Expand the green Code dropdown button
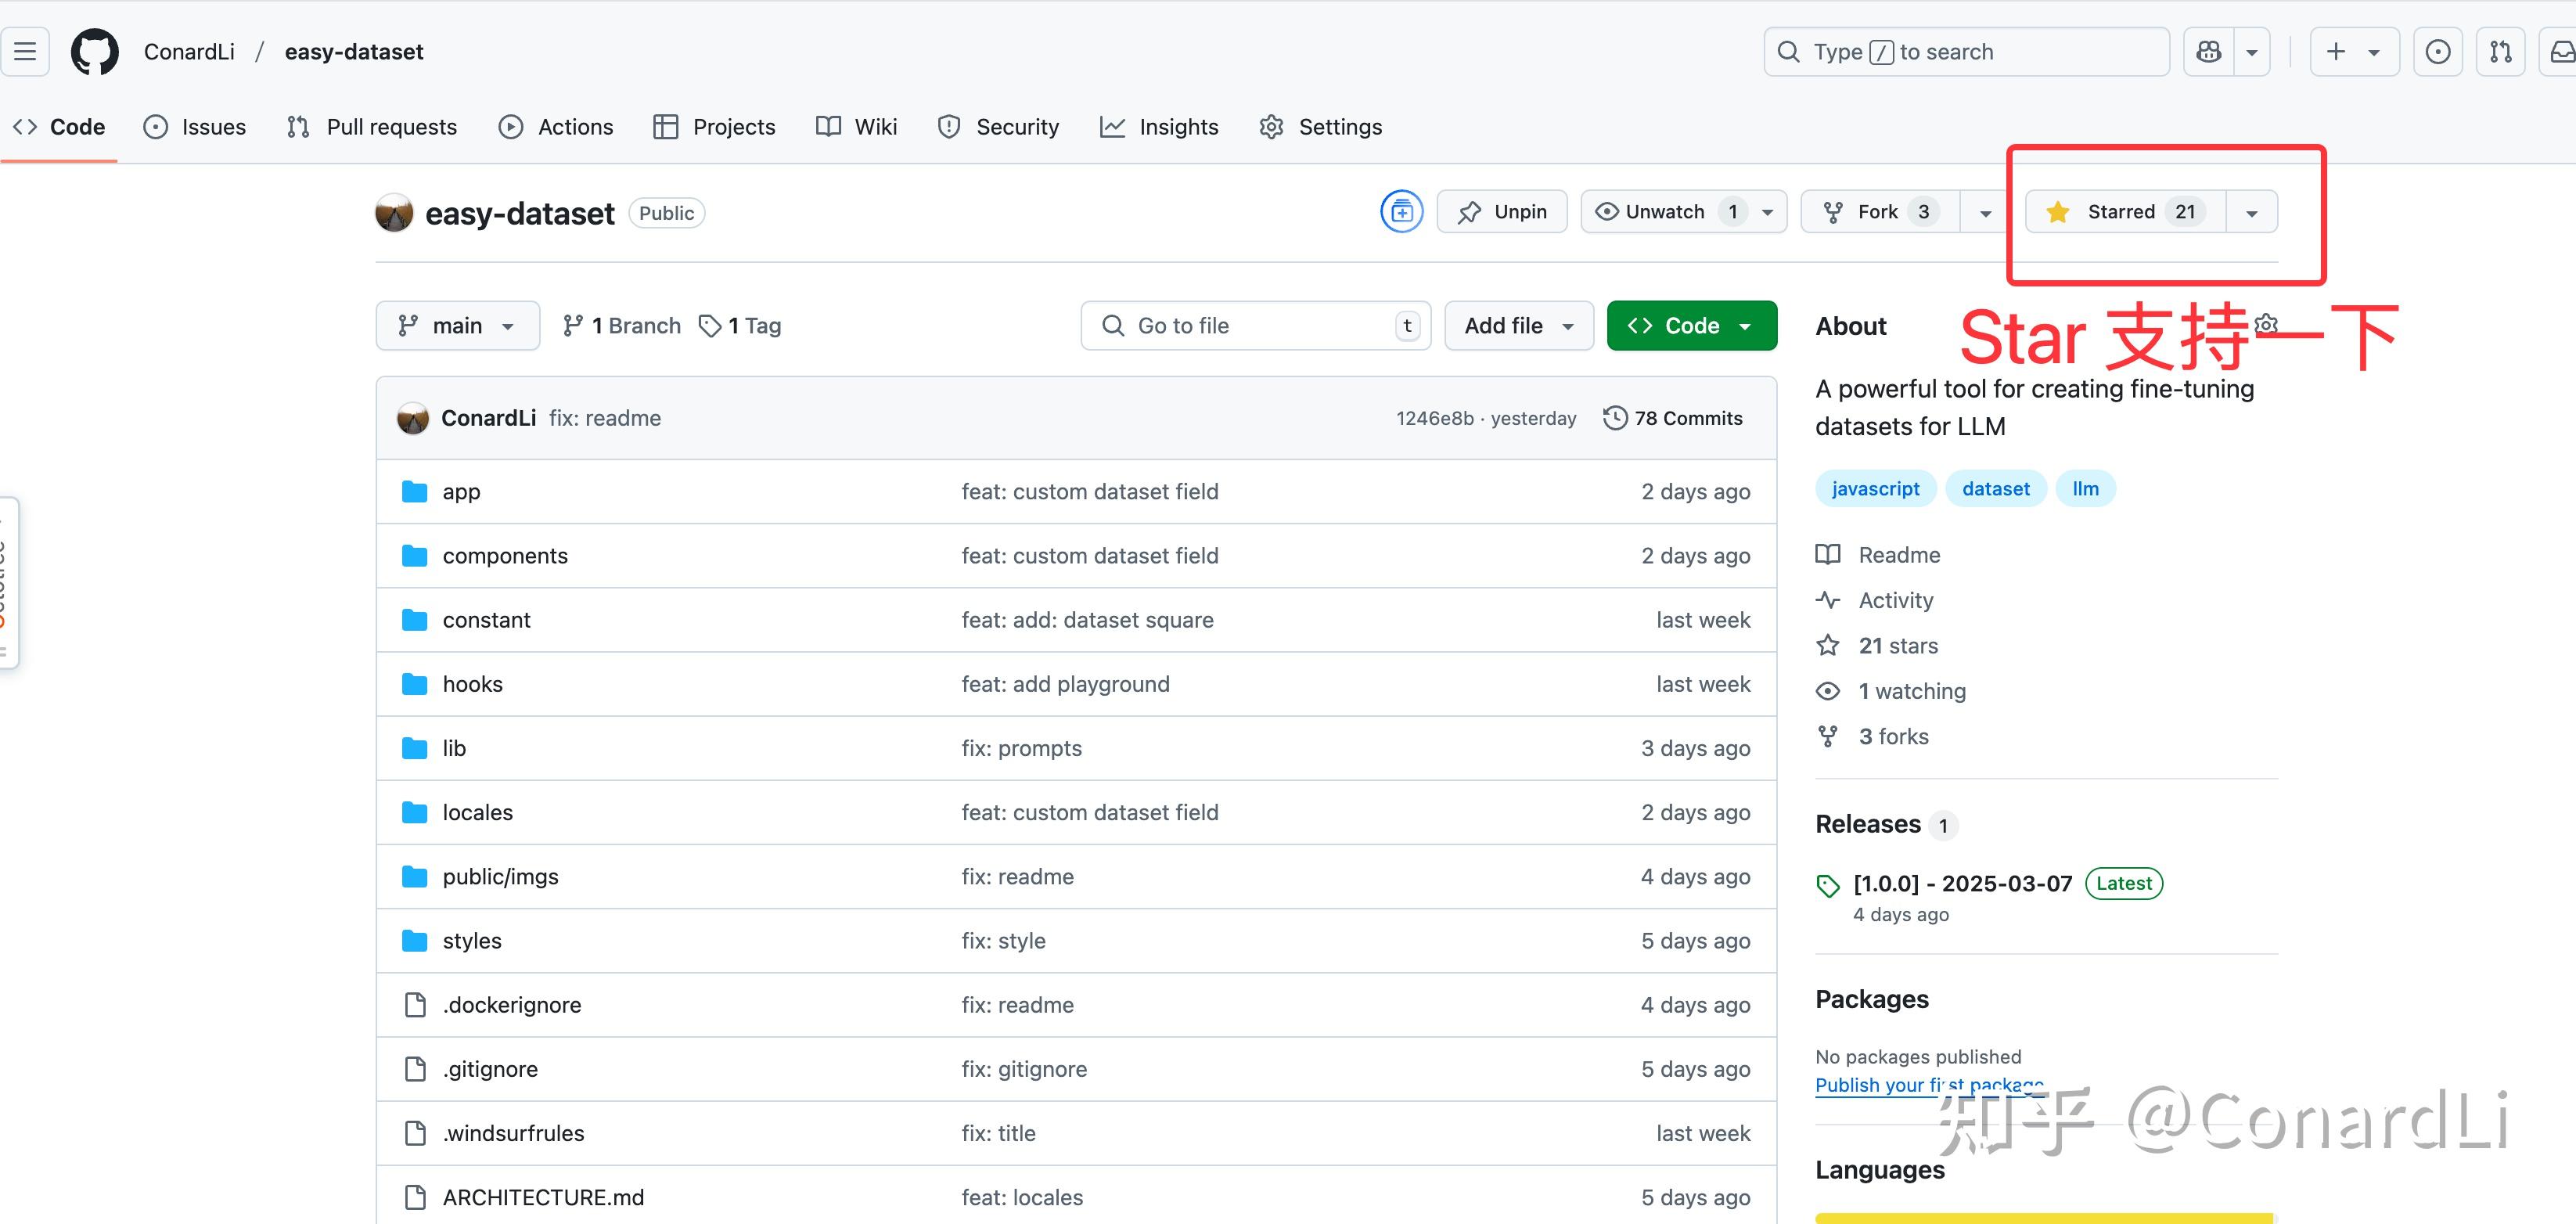This screenshot has height=1224, width=2576. [1691, 326]
